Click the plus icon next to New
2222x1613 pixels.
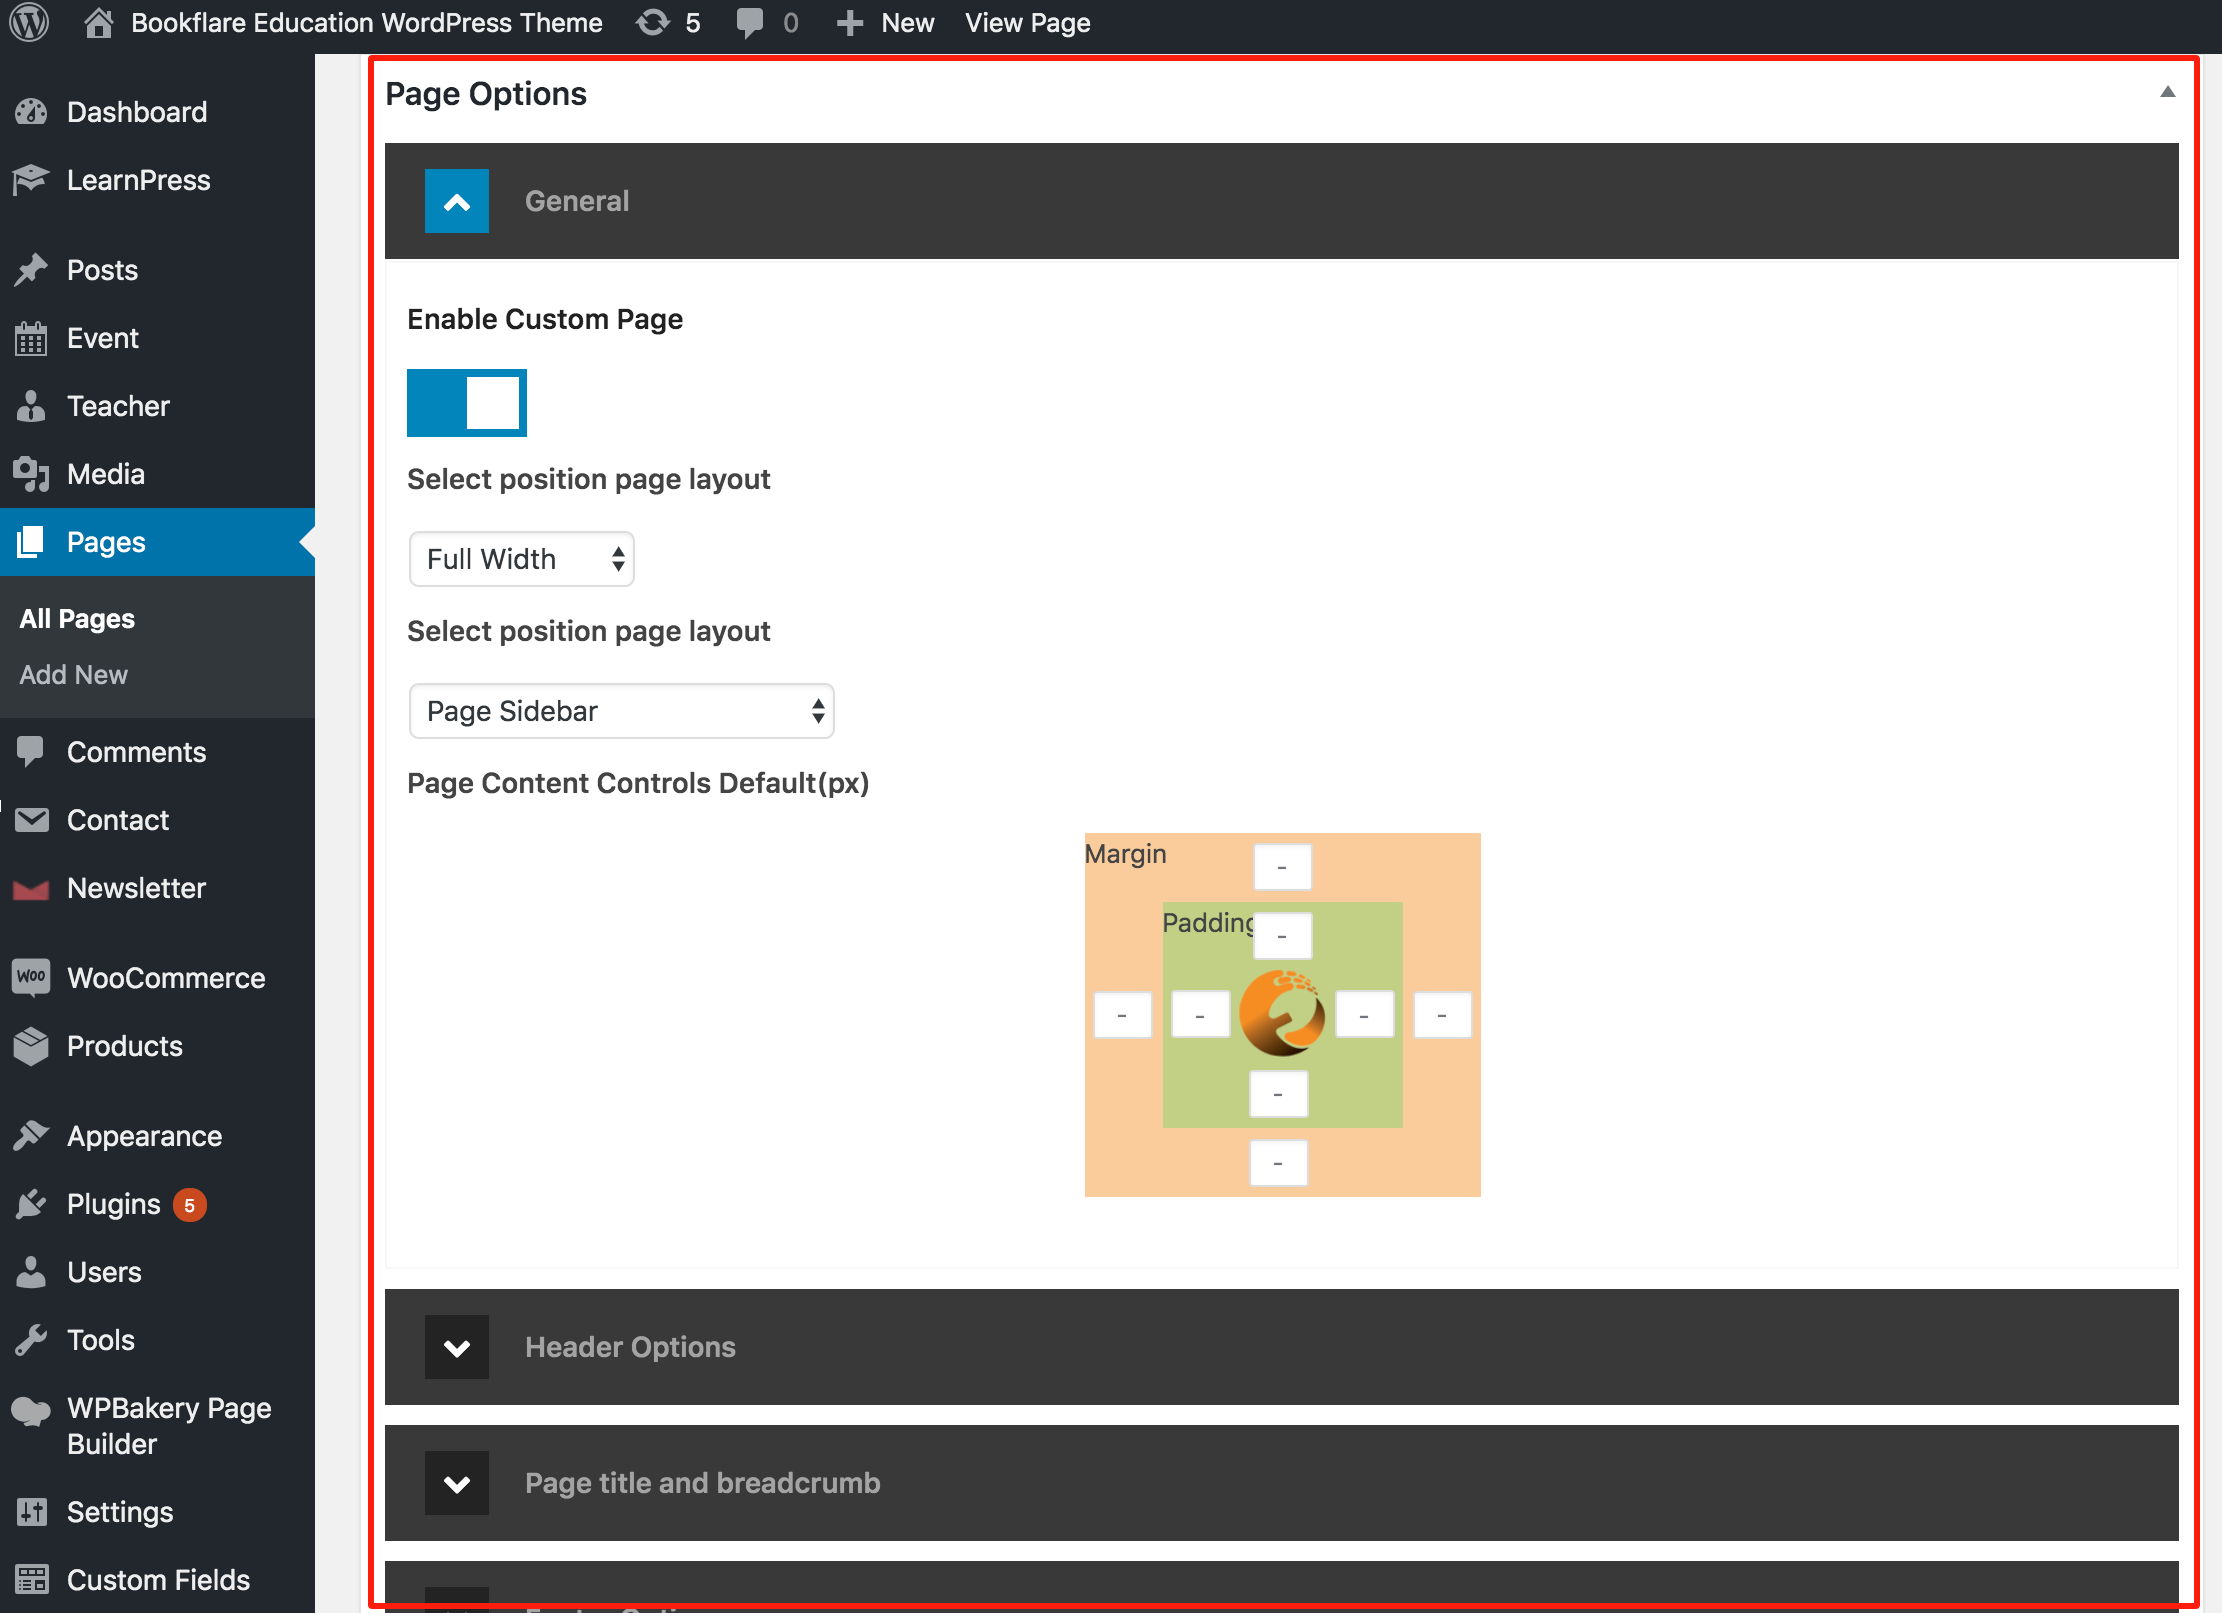tap(849, 23)
